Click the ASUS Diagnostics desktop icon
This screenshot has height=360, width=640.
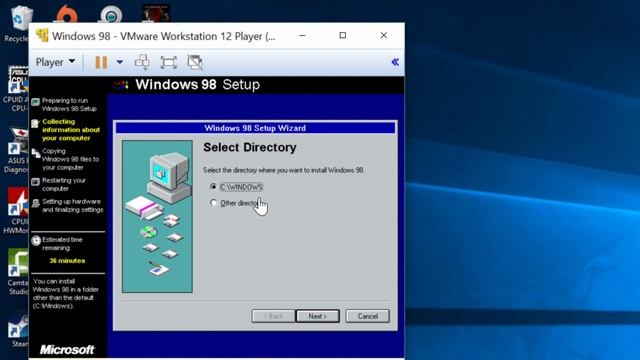point(16,150)
